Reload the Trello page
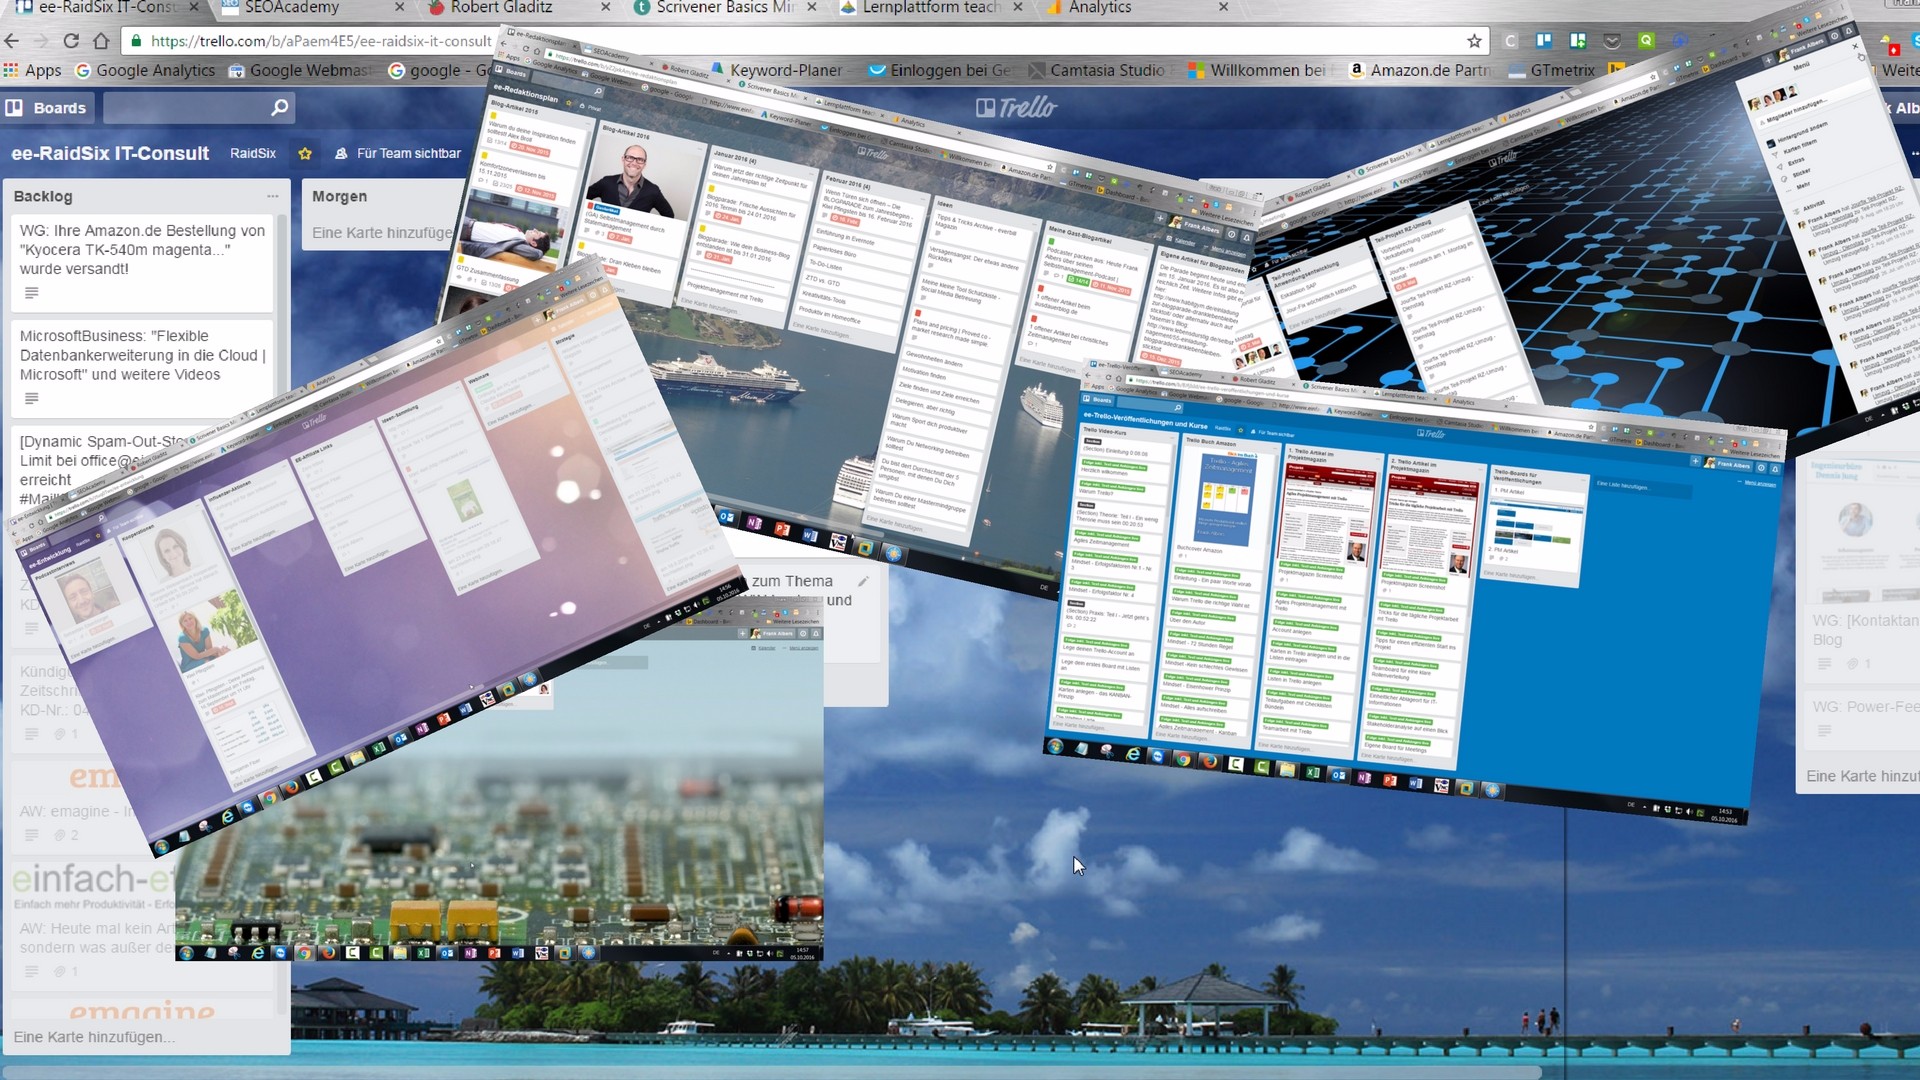1920x1080 pixels. pyautogui.click(x=71, y=41)
